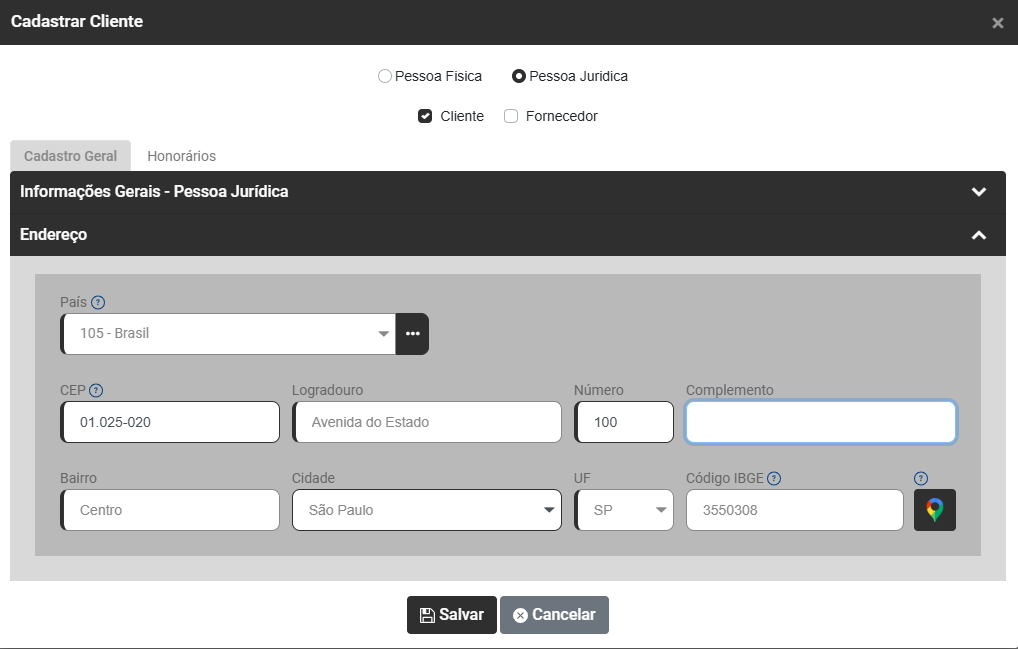Open the Cidade dropdown

tap(426, 510)
